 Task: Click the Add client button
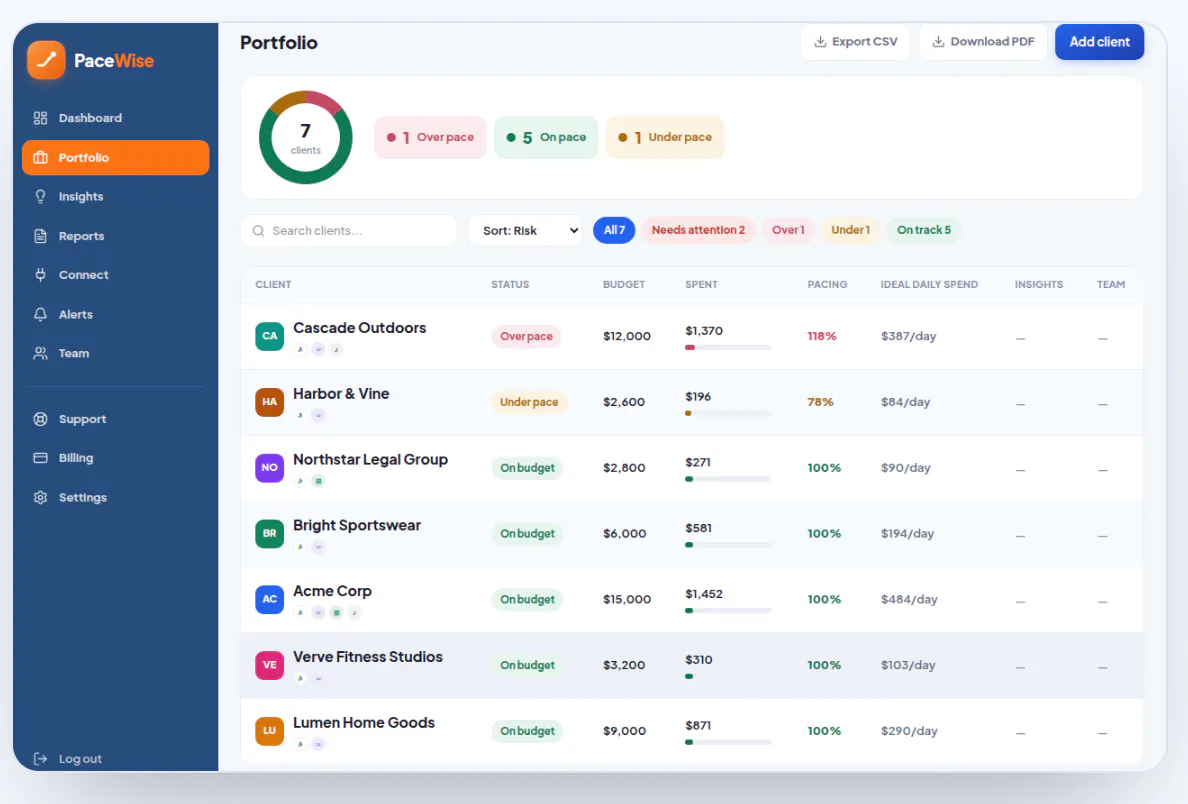[x=1099, y=42]
